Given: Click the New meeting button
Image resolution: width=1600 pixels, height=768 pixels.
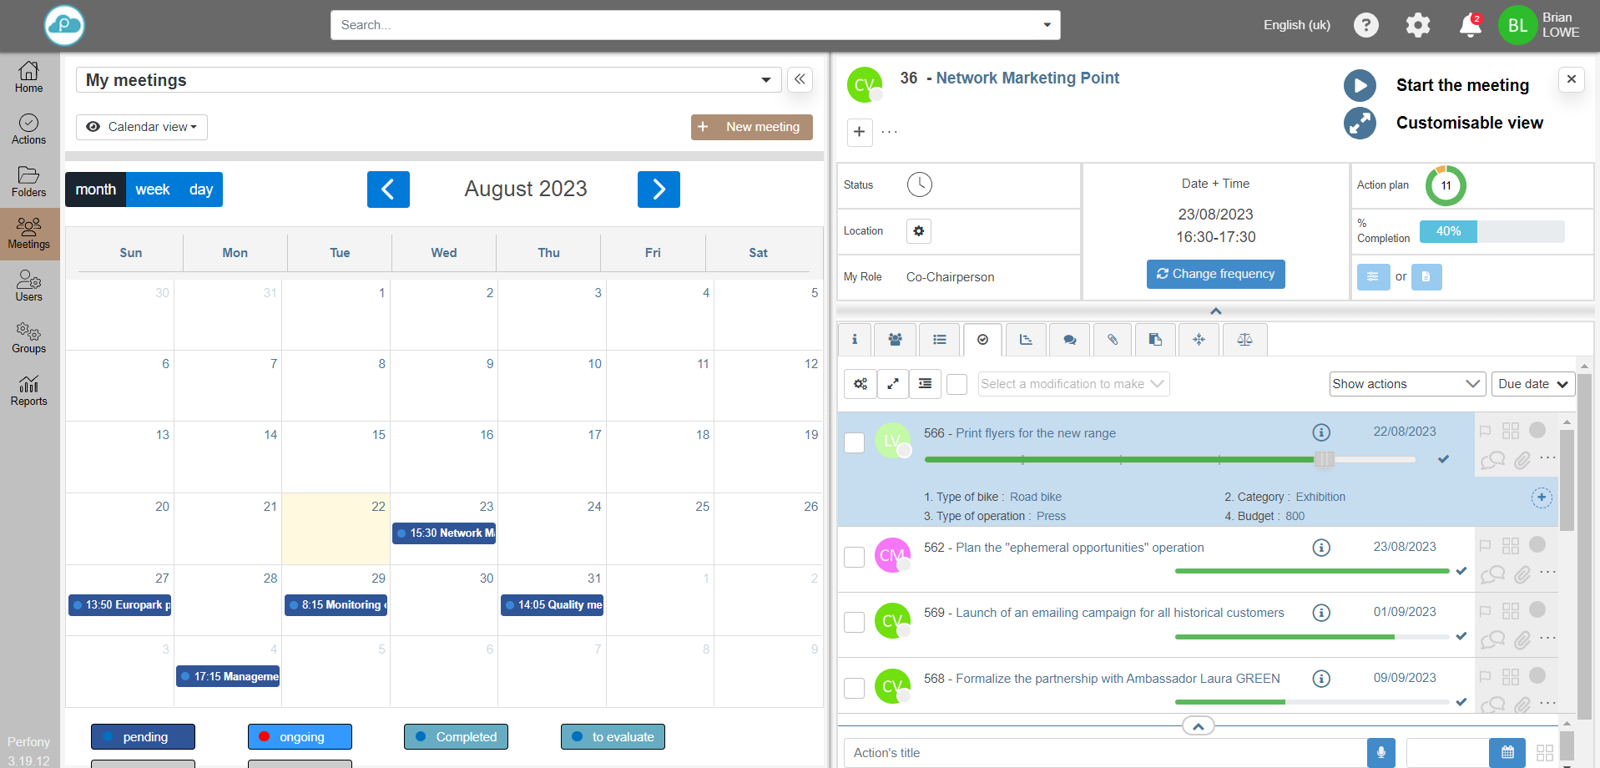Looking at the screenshot, I should coord(752,127).
